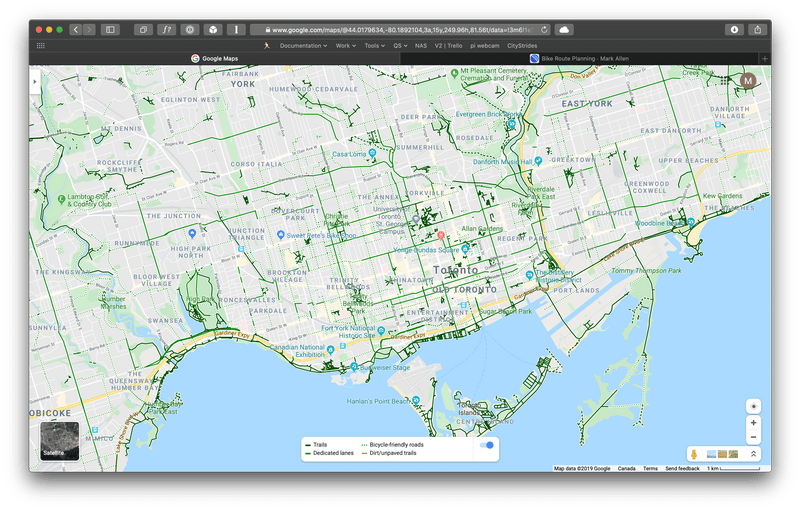Show downloads with the download arrow icon
The image size is (800, 510).
click(734, 30)
